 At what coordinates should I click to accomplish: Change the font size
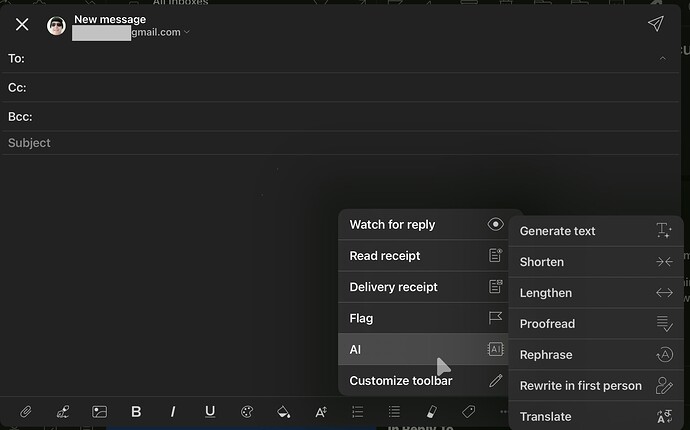coord(321,412)
